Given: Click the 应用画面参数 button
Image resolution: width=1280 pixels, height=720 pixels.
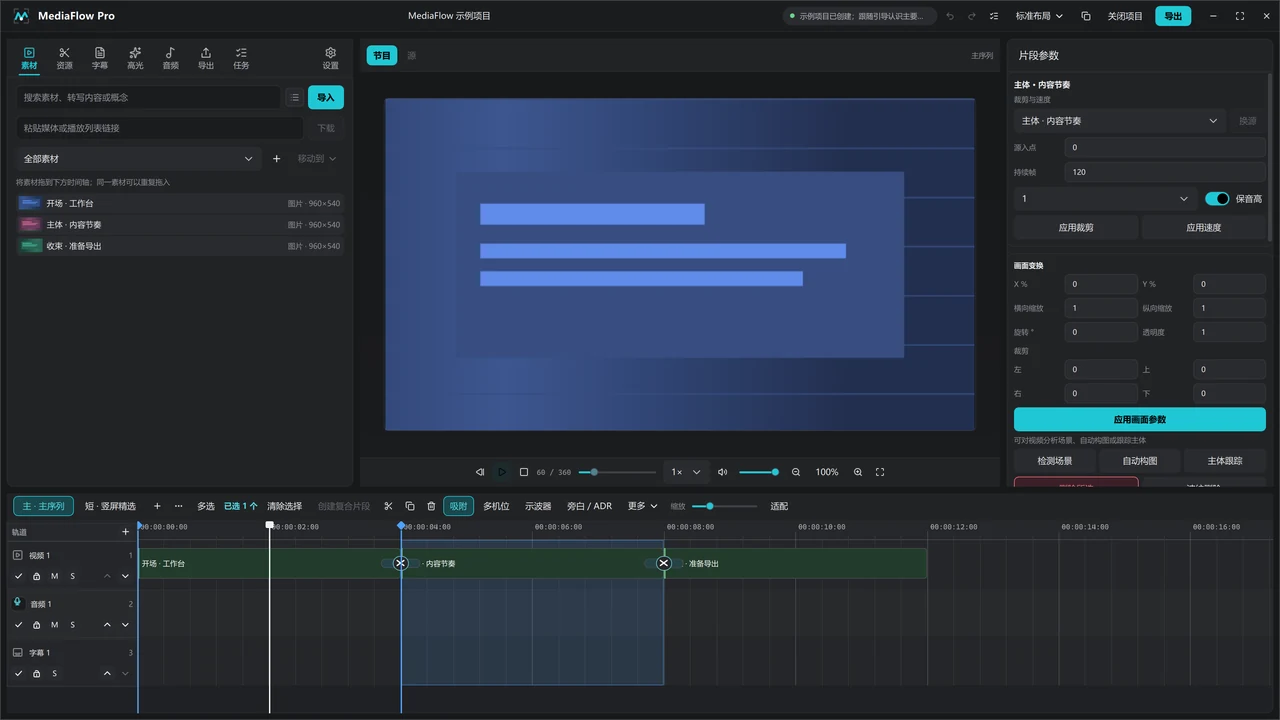Looking at the screenshot, I should click(1140, 419).
